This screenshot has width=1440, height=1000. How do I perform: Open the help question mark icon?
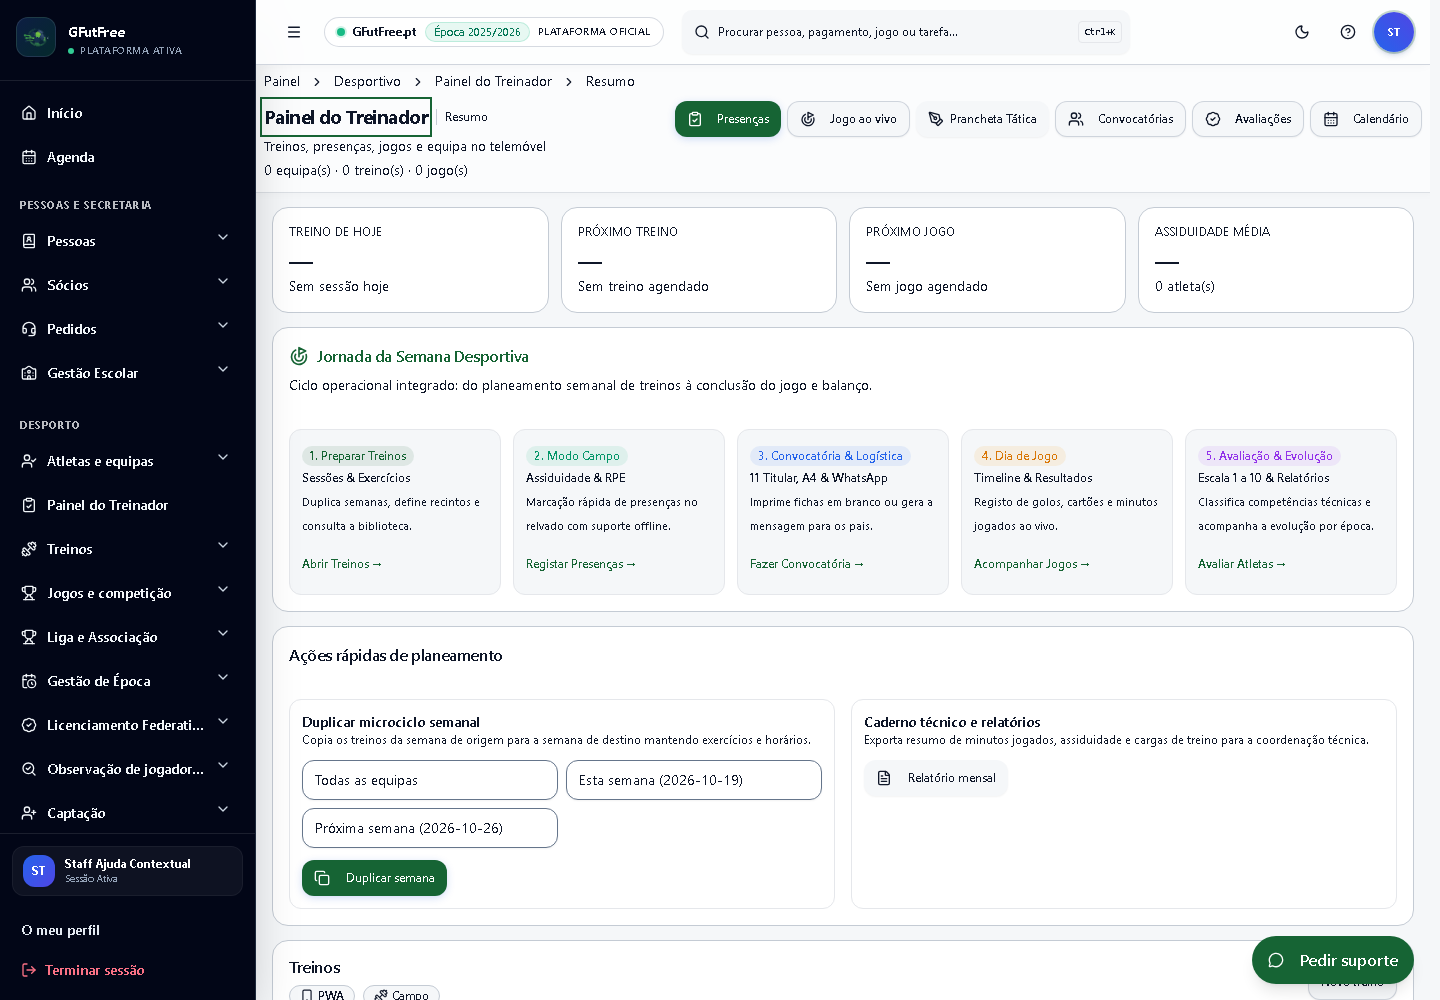(x=1348, y=32)
